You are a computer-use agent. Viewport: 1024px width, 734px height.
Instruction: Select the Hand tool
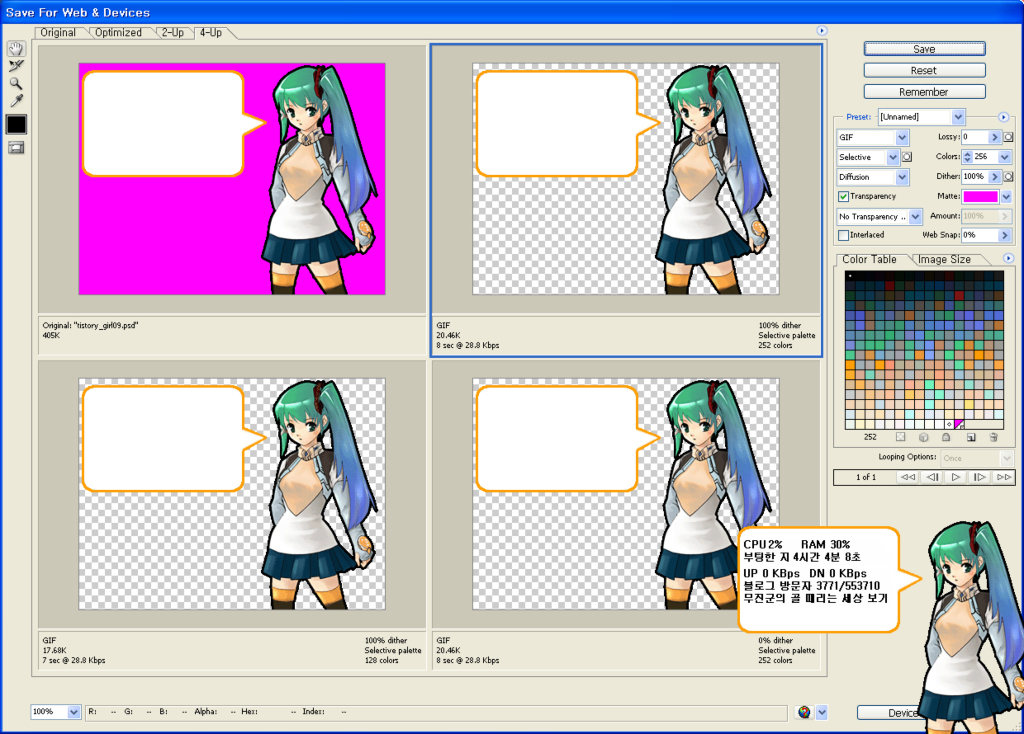(x=16, y=48)
